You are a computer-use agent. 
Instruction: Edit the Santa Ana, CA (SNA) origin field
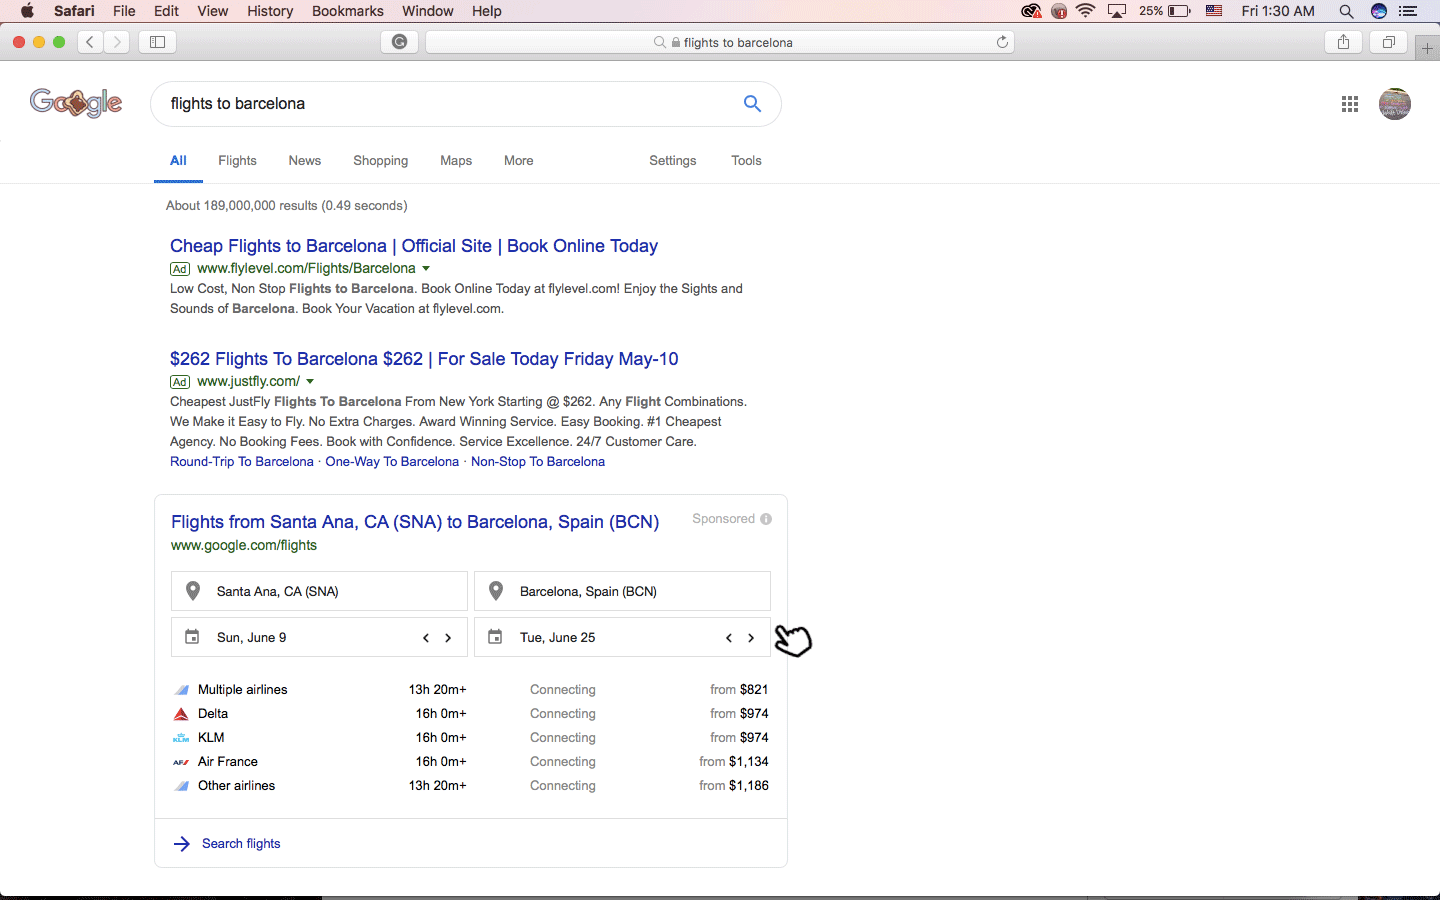tap(320, 591)
